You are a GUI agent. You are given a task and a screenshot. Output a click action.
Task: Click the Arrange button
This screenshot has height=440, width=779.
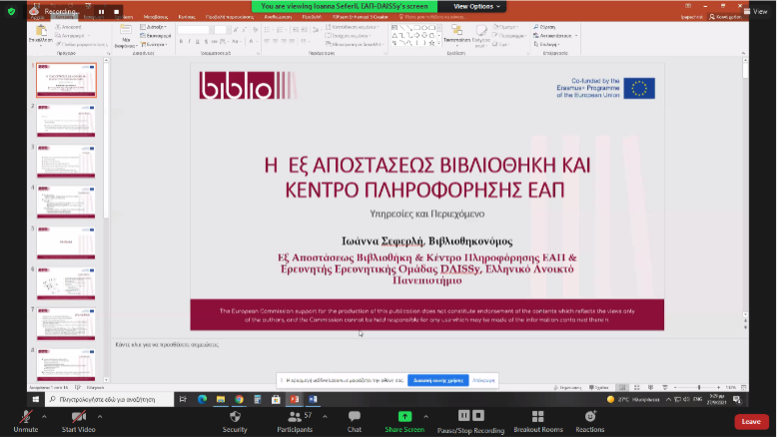(458, 34)
